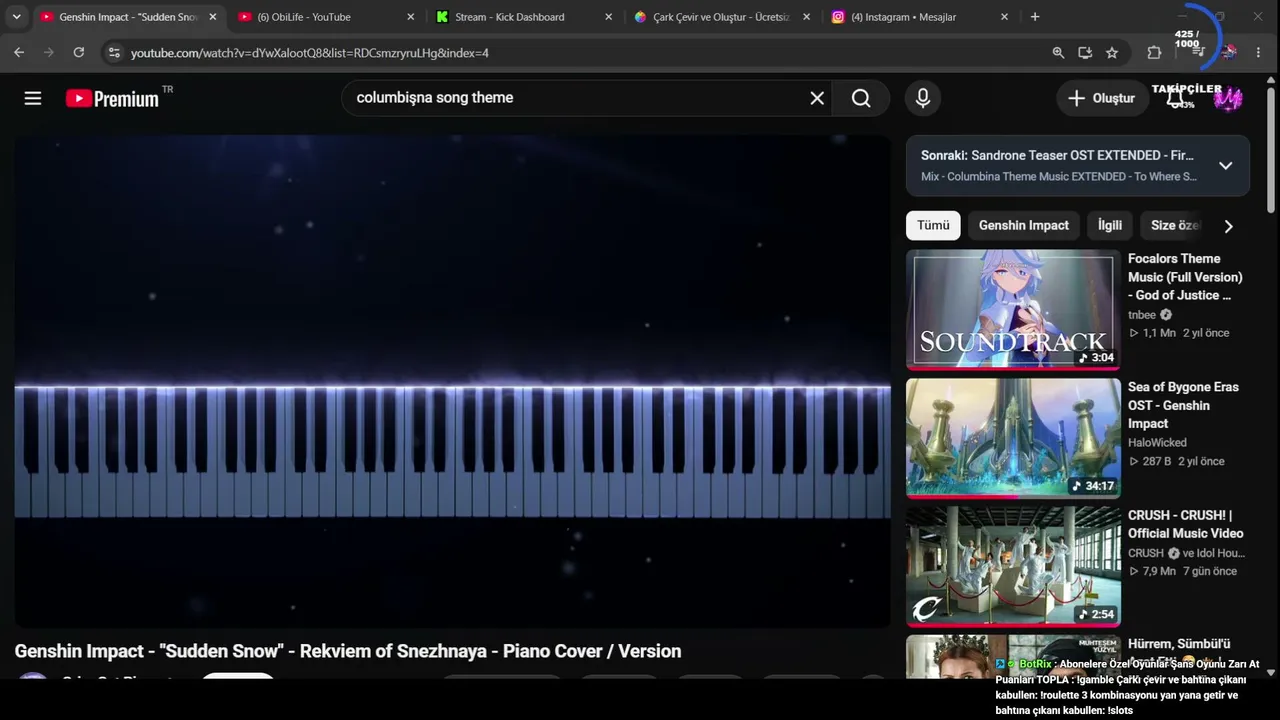Open the CRUSH - CRUSH! Official Music Video title

point(1186,524)
